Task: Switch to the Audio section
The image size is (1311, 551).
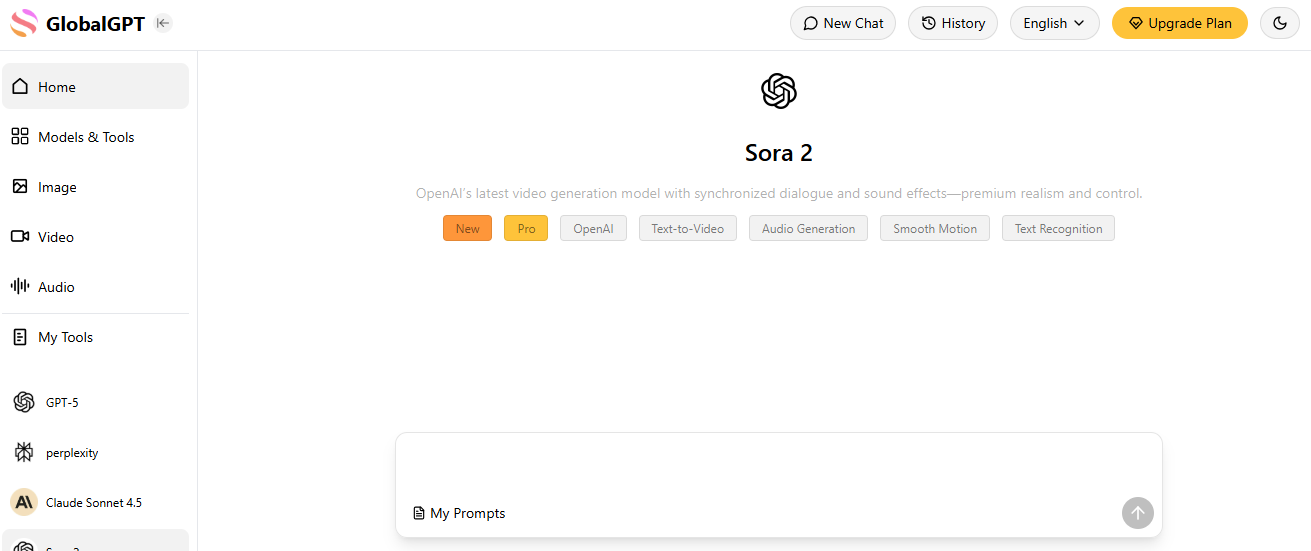Action: pos(56,287)
